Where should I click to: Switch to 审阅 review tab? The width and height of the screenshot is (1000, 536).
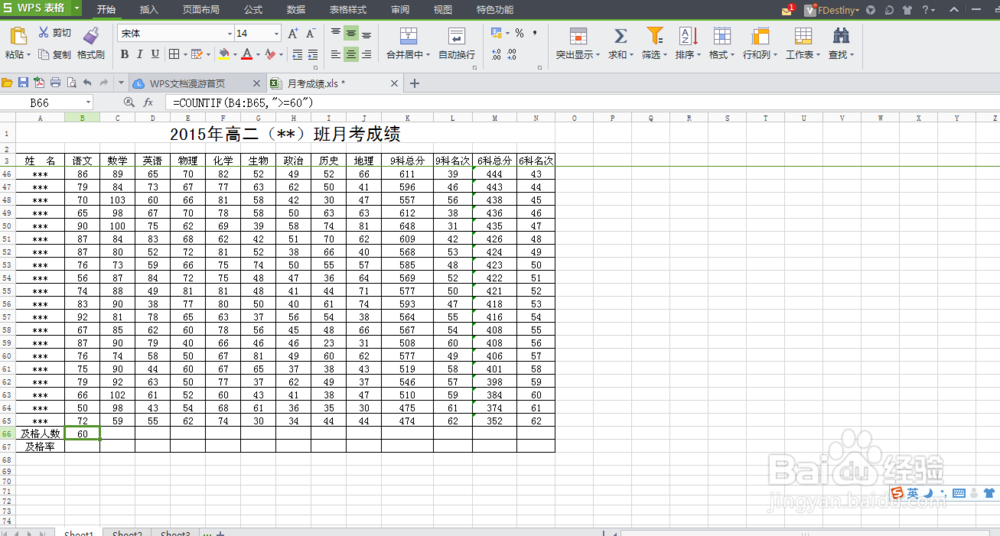click(401, 10)
